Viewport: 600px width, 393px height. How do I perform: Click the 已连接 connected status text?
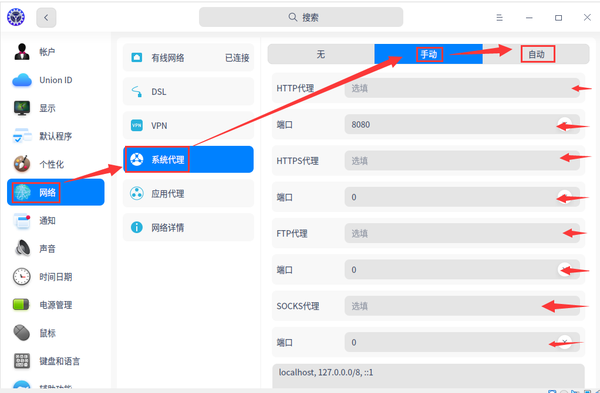(237, 58)
